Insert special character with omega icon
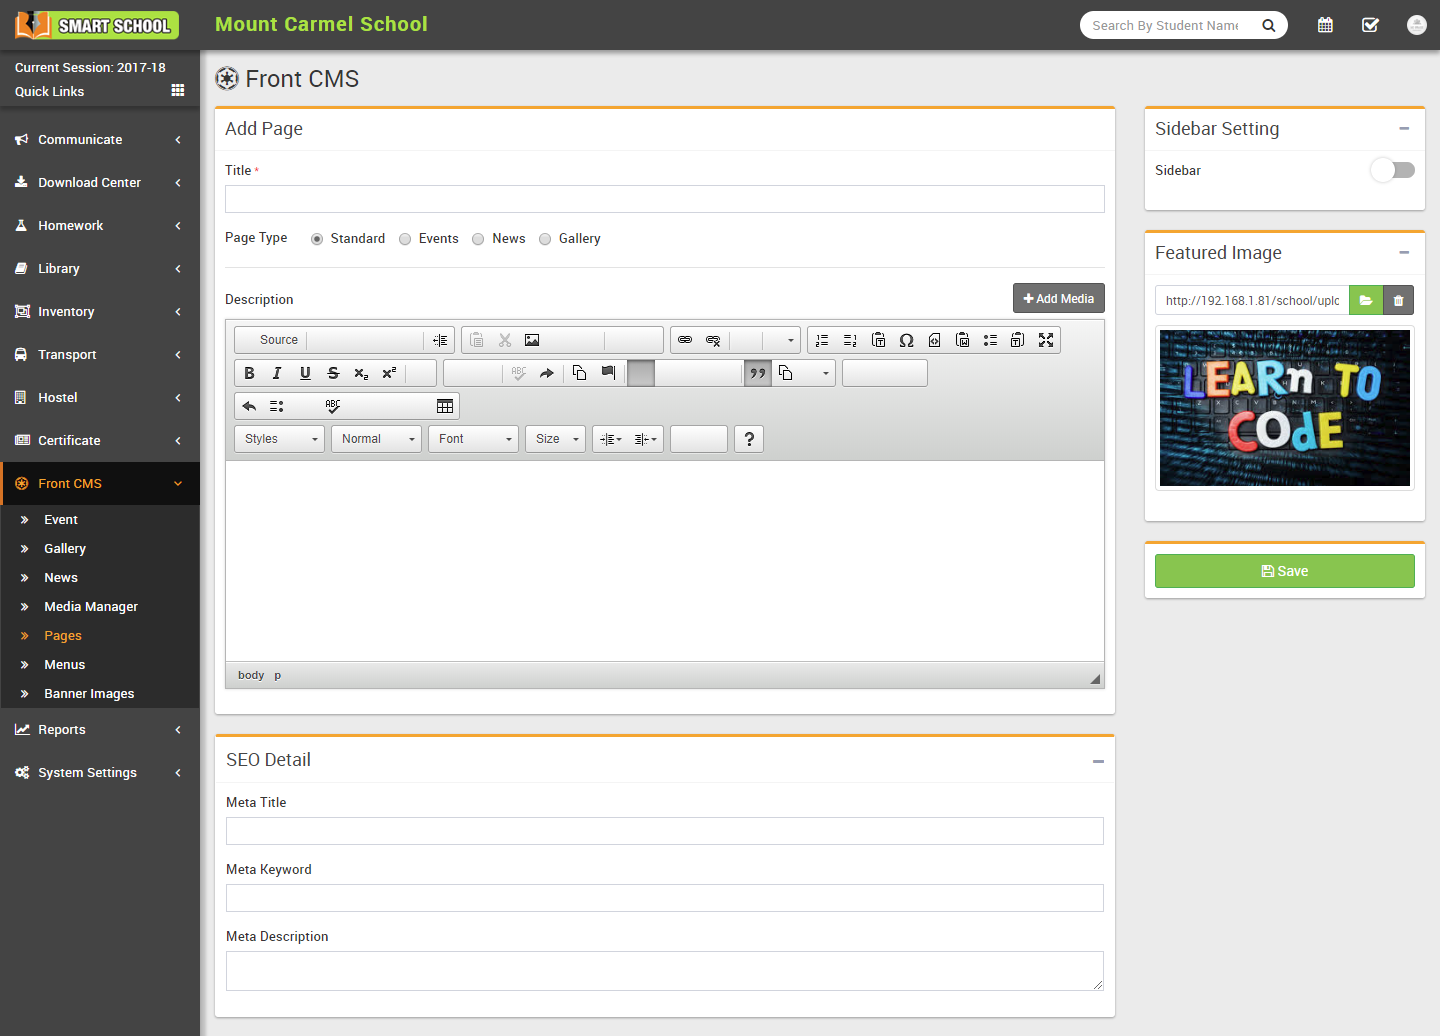The image size is (1440, 1036). click(x=906, y=340)
